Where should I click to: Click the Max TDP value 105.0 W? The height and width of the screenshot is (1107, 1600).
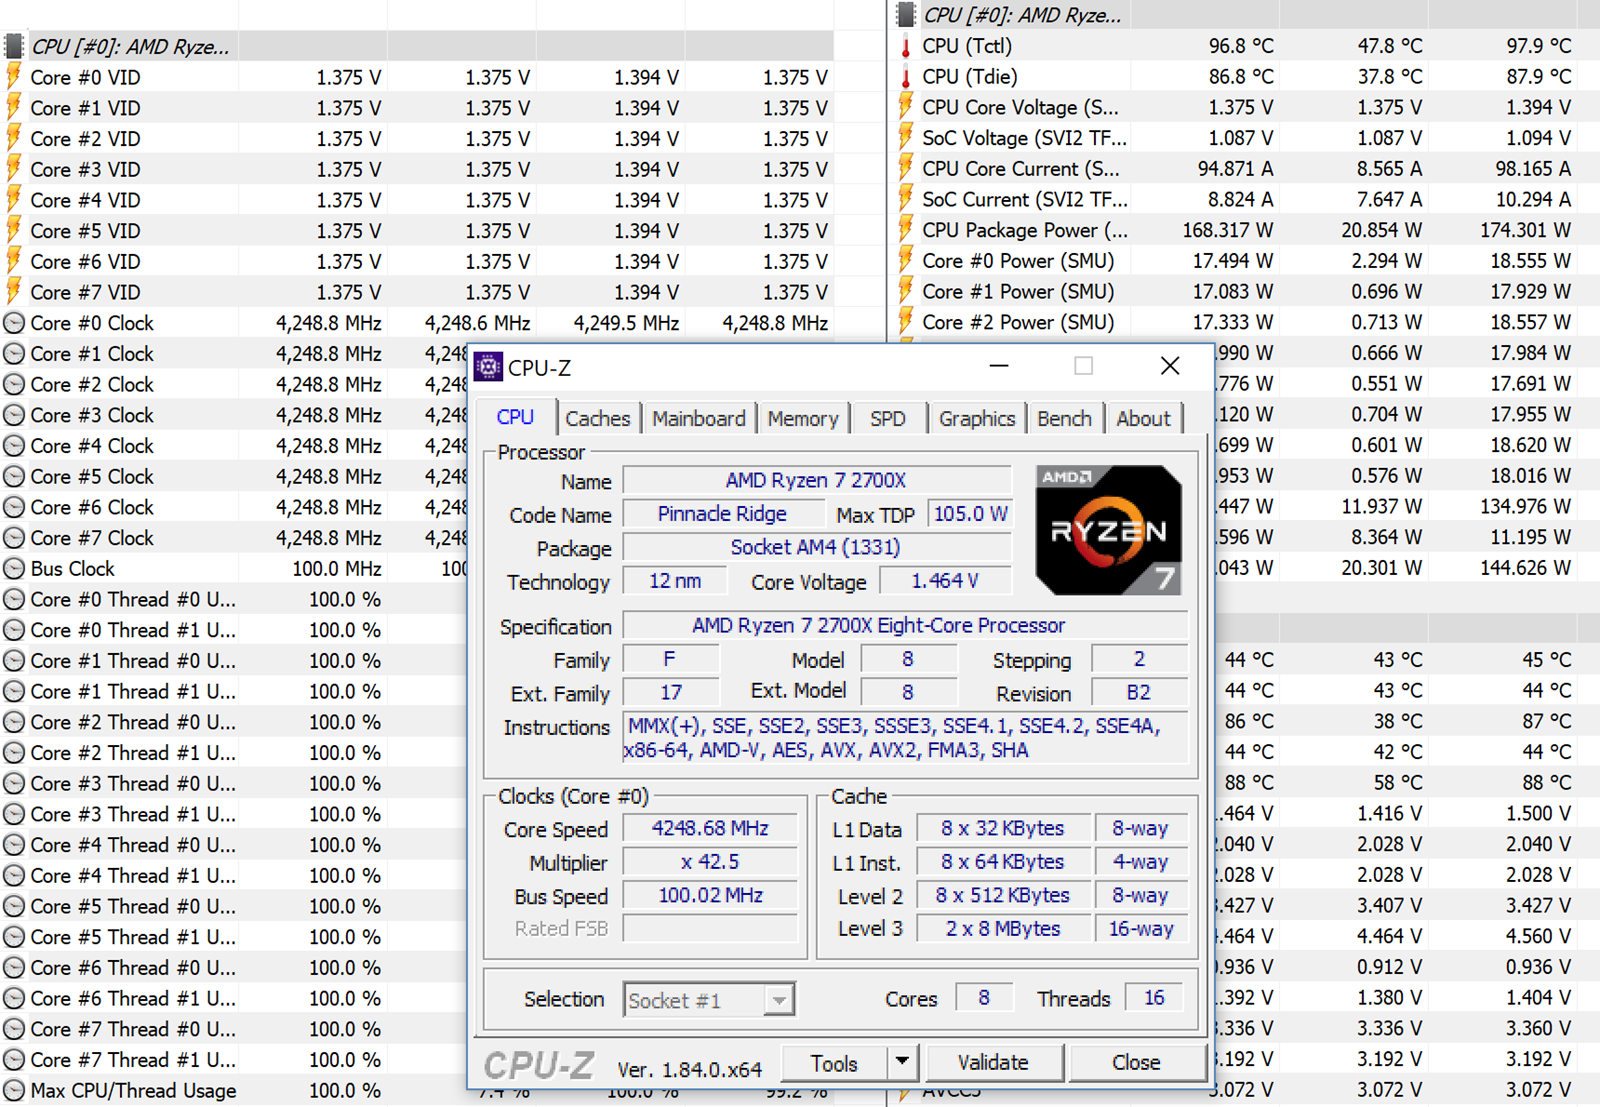(x=969, y=514)
